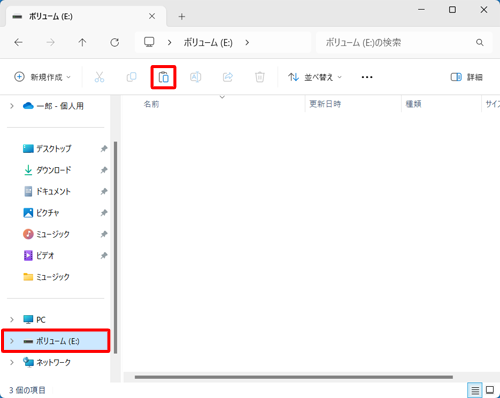500x398 pixels.
Task: Expand the PC tree node
Action: [x=12, y=320]
